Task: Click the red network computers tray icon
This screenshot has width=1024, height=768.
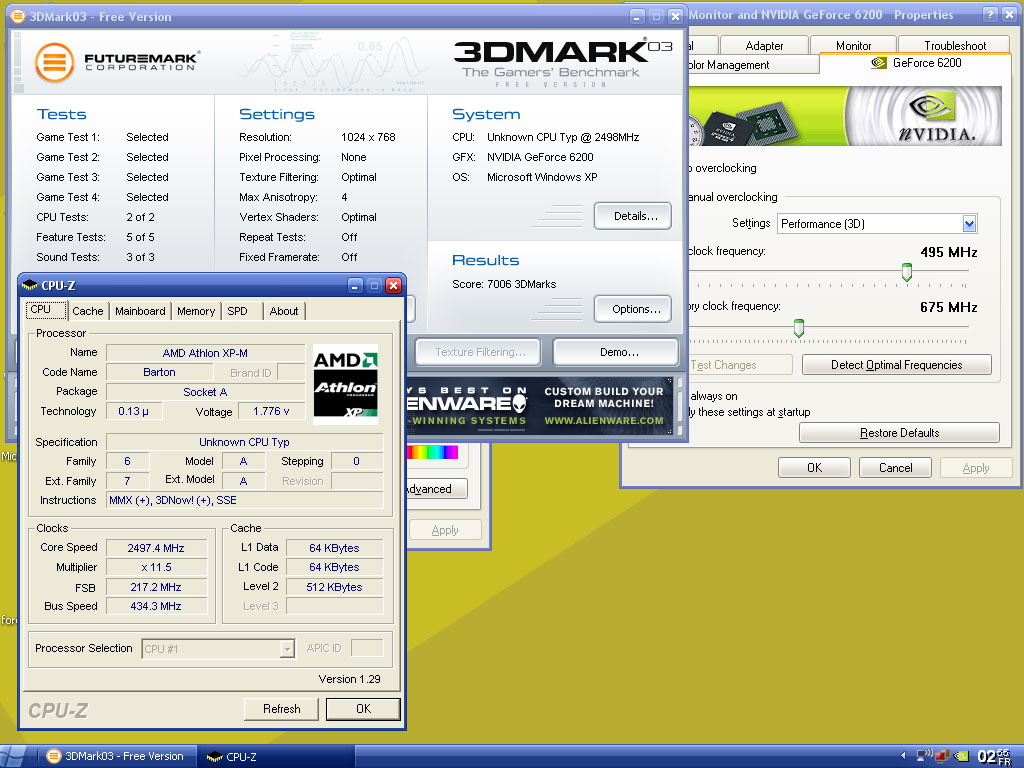Action: 942,756
